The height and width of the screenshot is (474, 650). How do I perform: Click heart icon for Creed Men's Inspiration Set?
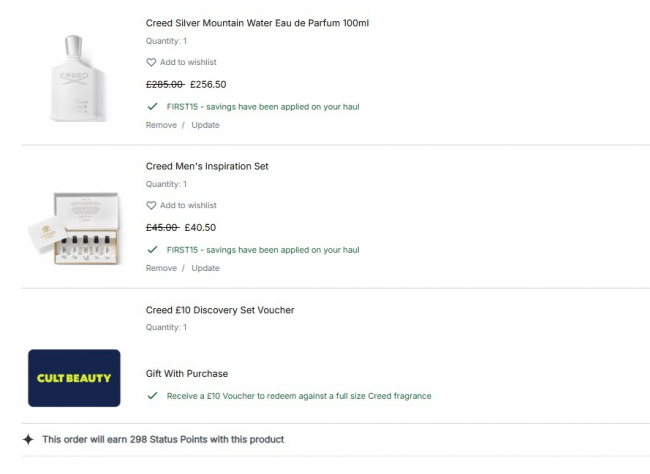pyautogui.click(x=152, y=205)
